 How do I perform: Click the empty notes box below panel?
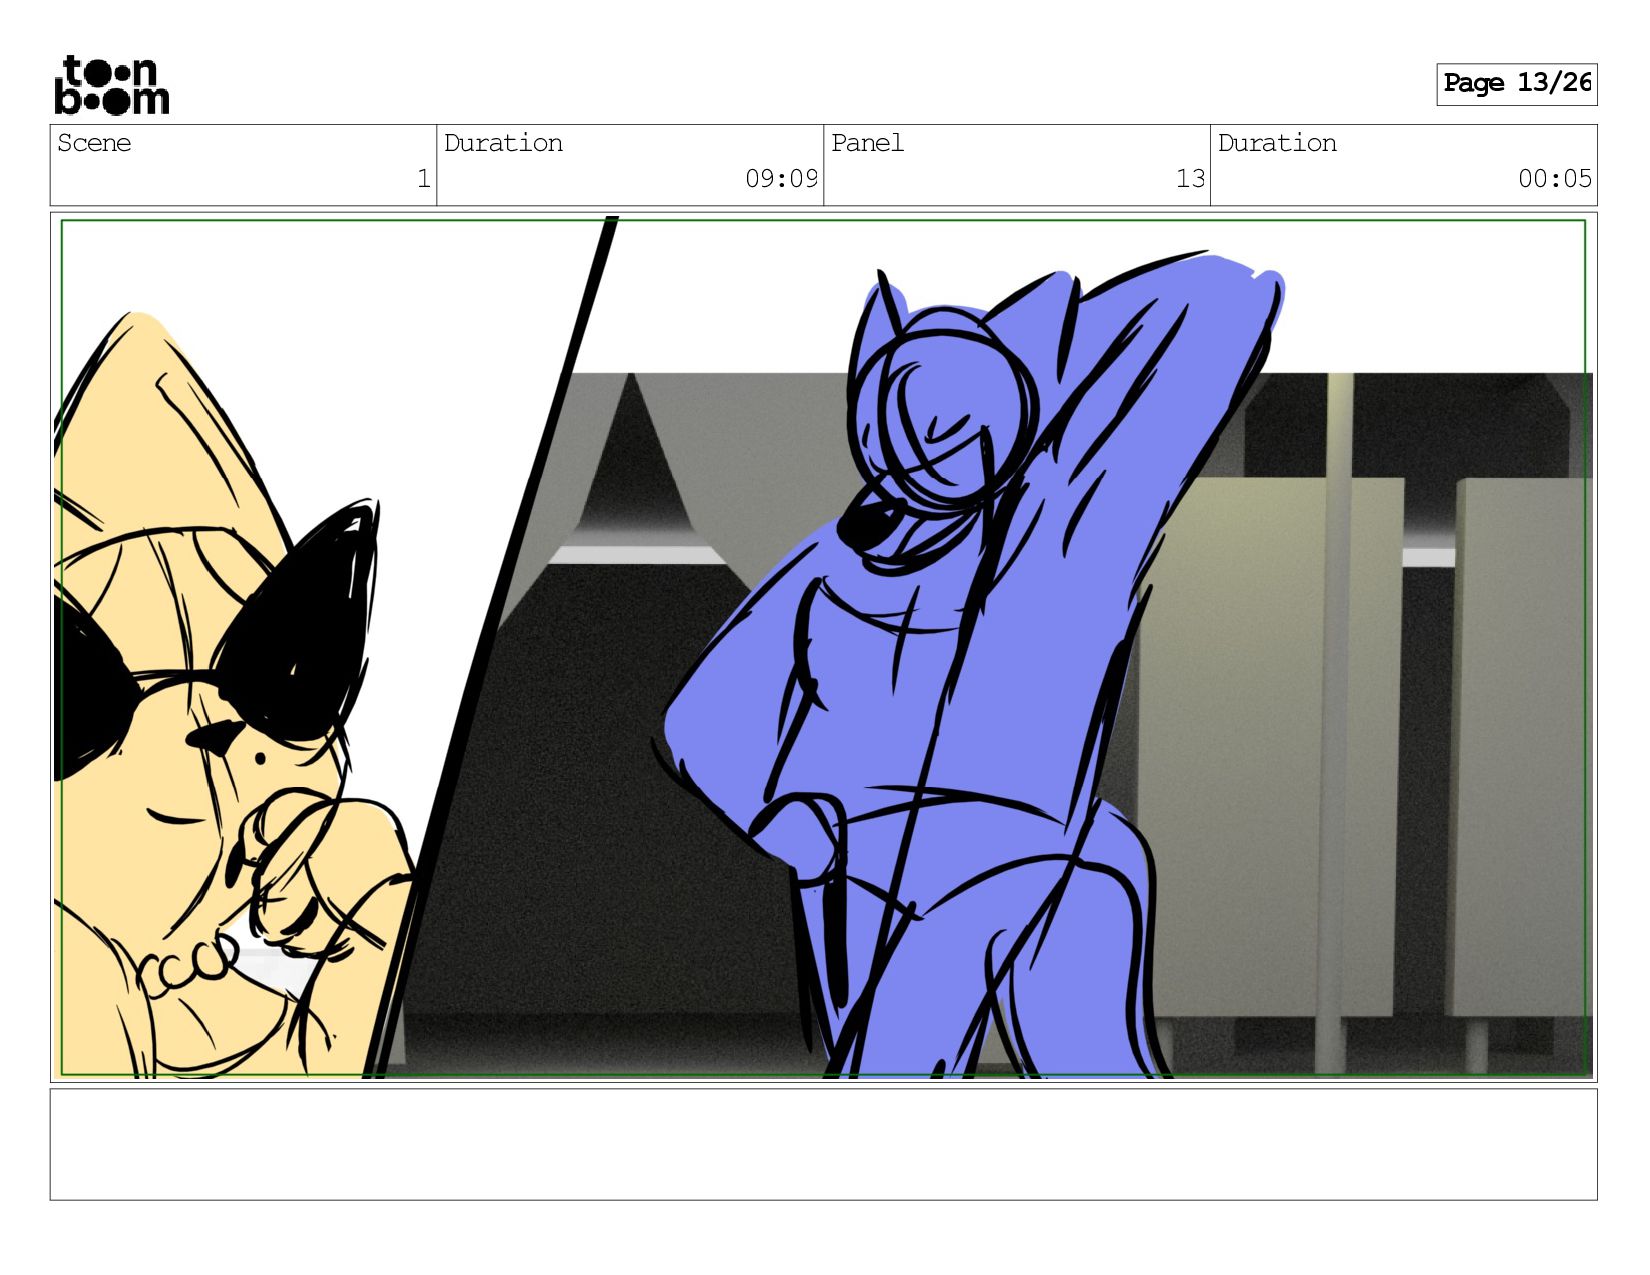(823, 1144)
